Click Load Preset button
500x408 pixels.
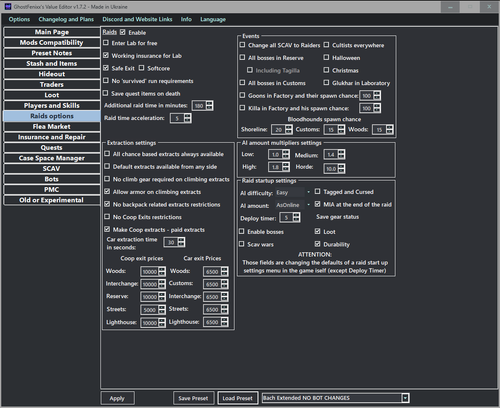[237, 398]
